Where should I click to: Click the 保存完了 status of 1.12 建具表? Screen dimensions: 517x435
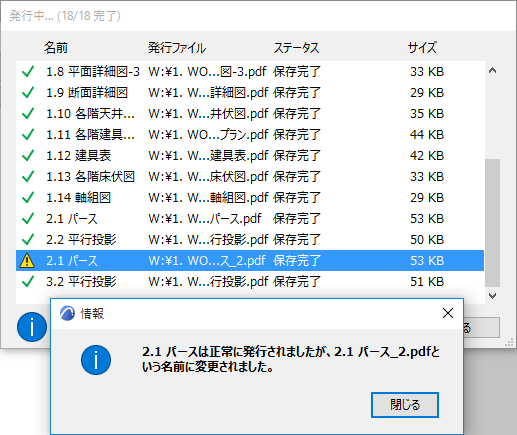point(297,155)
